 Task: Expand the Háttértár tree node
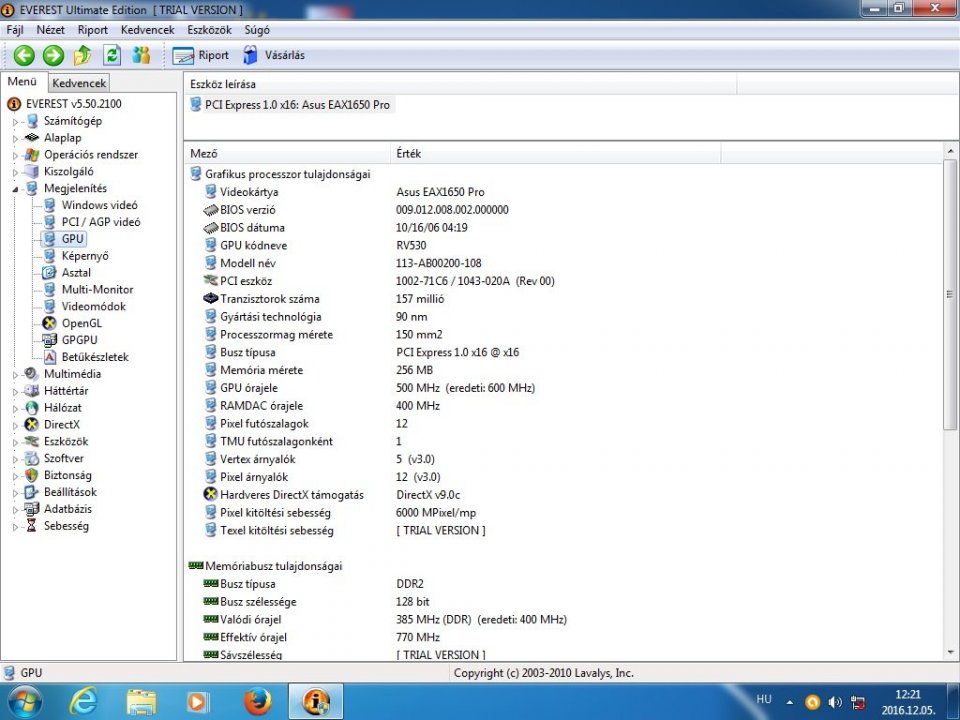click(x=16, y=391)
